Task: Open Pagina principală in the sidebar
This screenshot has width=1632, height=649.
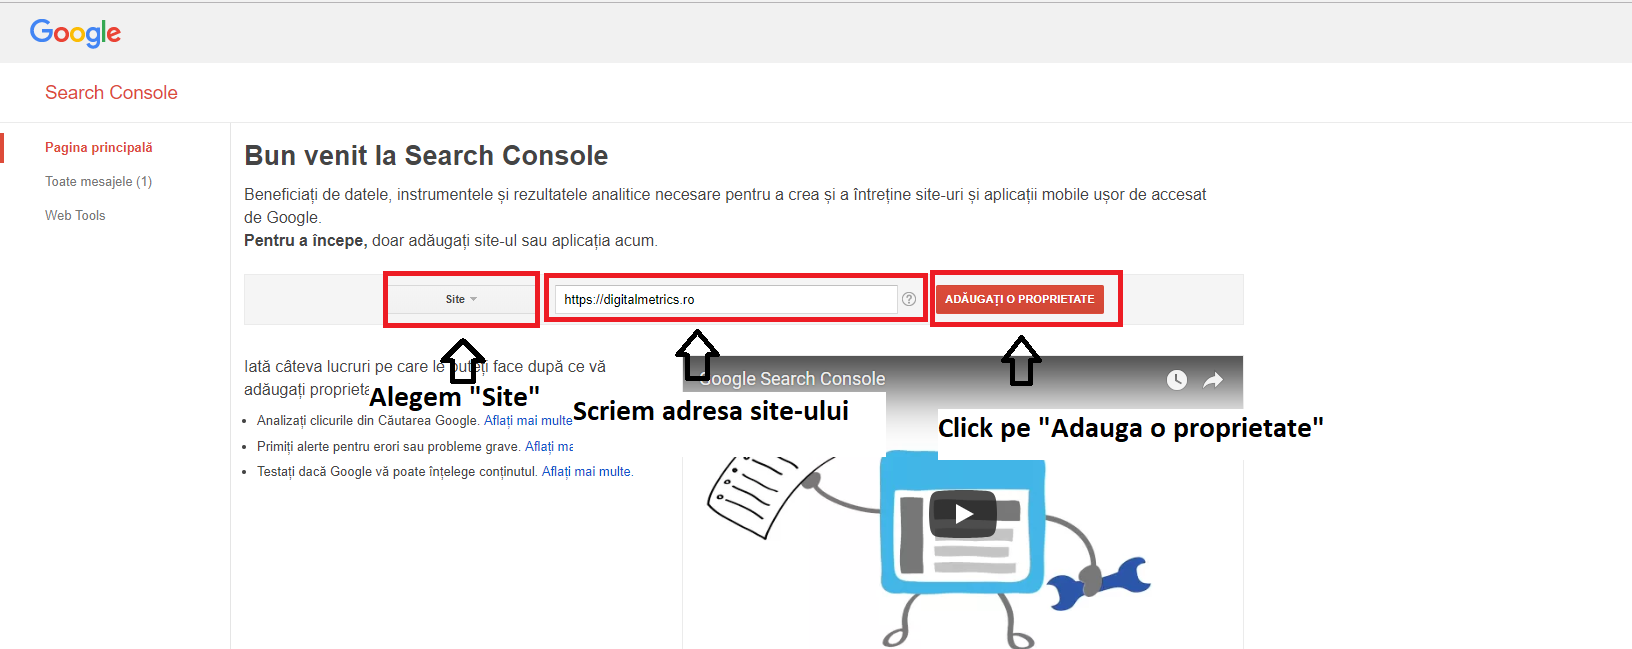Action: (x=98, y=147)
